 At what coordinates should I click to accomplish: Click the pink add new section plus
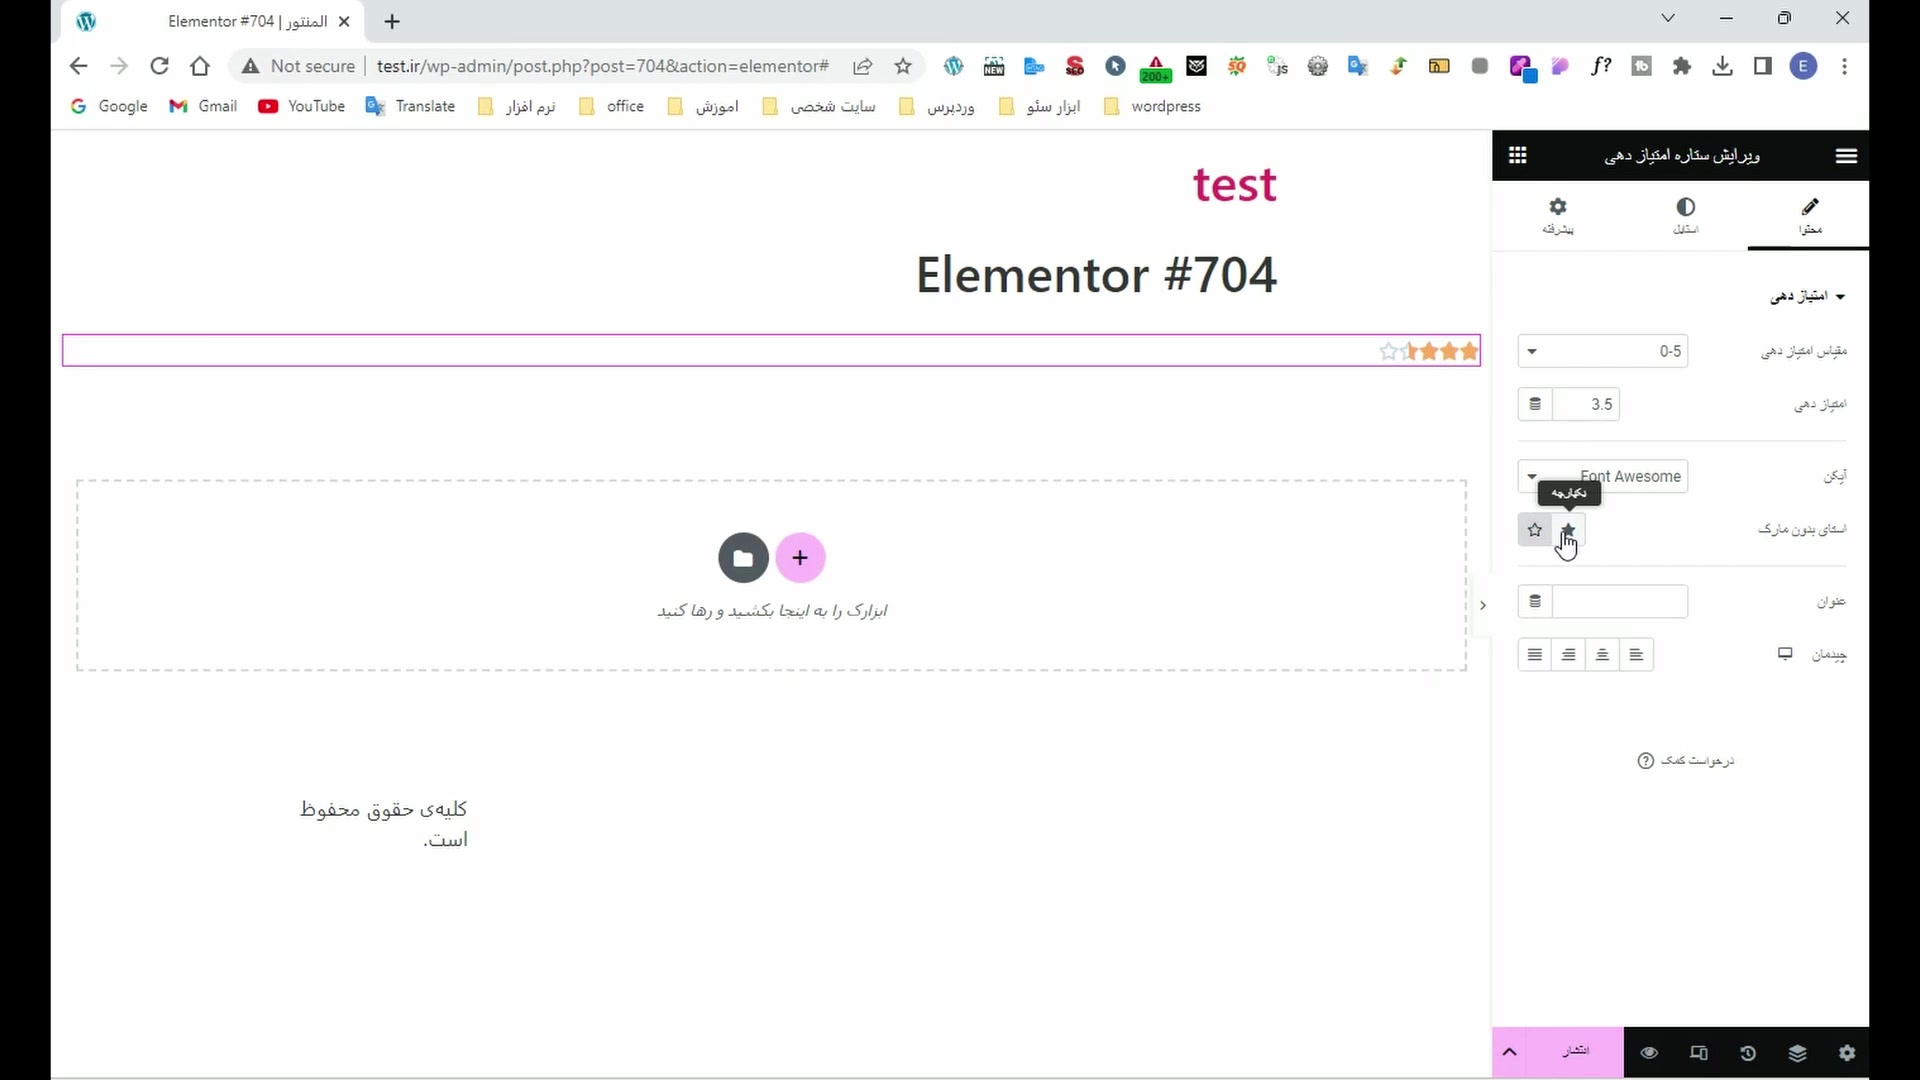click(x=800, y=558)
